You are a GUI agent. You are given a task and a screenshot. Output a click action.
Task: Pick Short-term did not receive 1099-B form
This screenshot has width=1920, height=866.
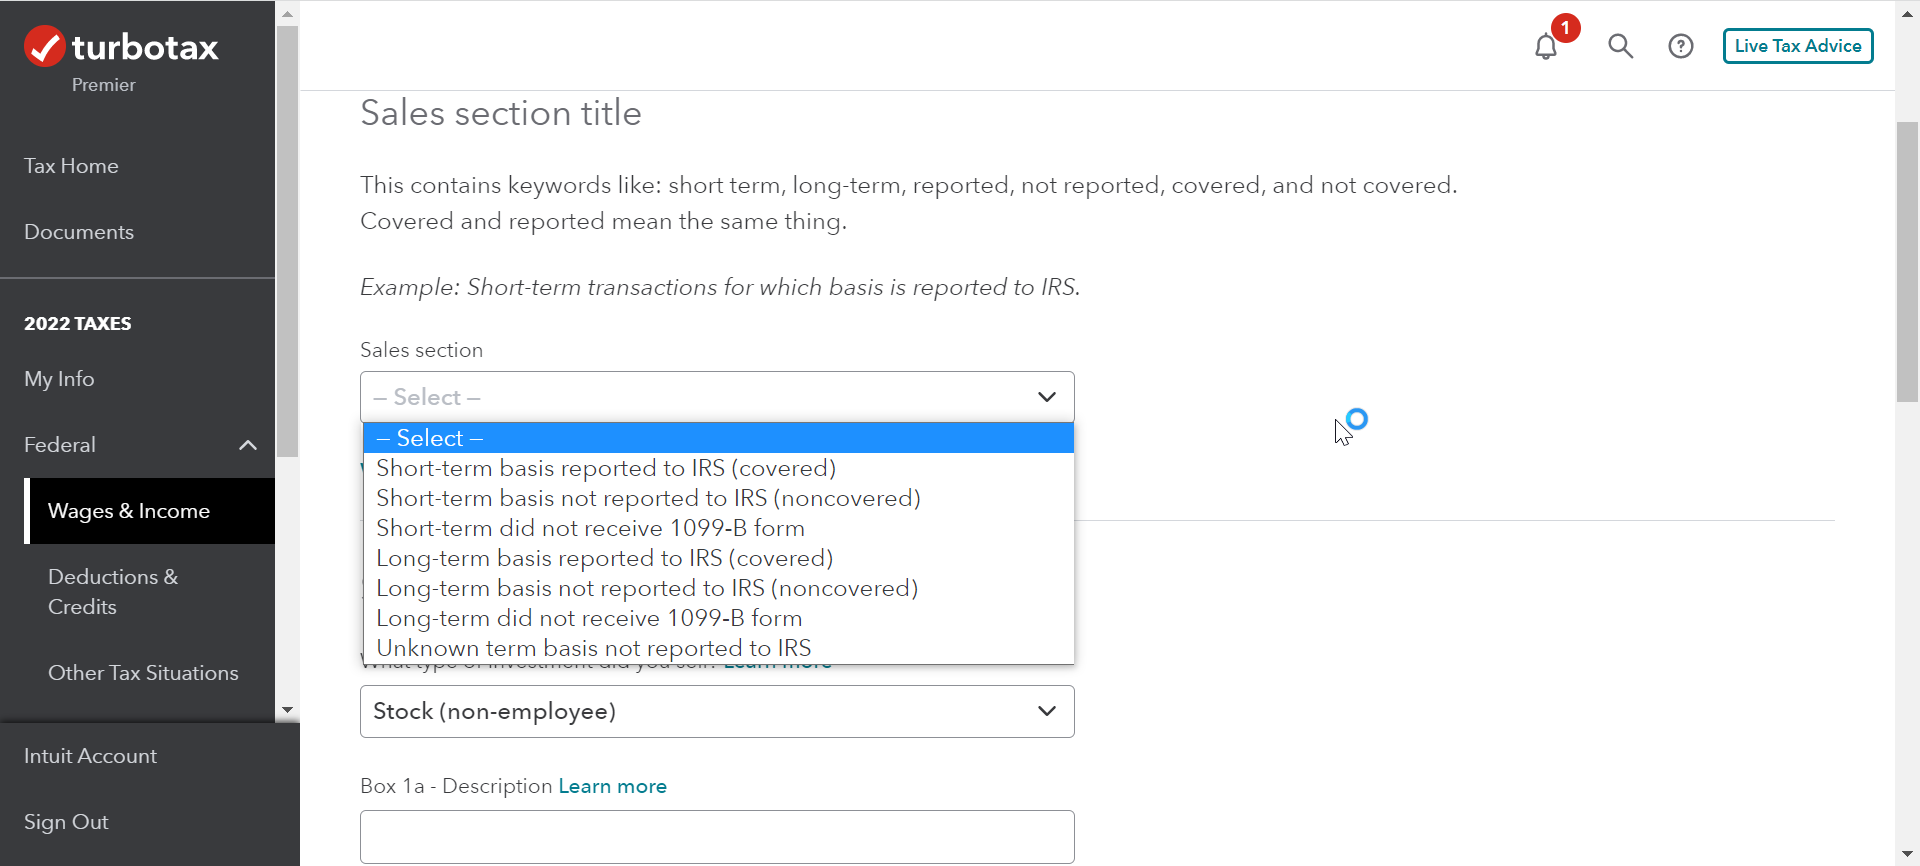point(590,528)
